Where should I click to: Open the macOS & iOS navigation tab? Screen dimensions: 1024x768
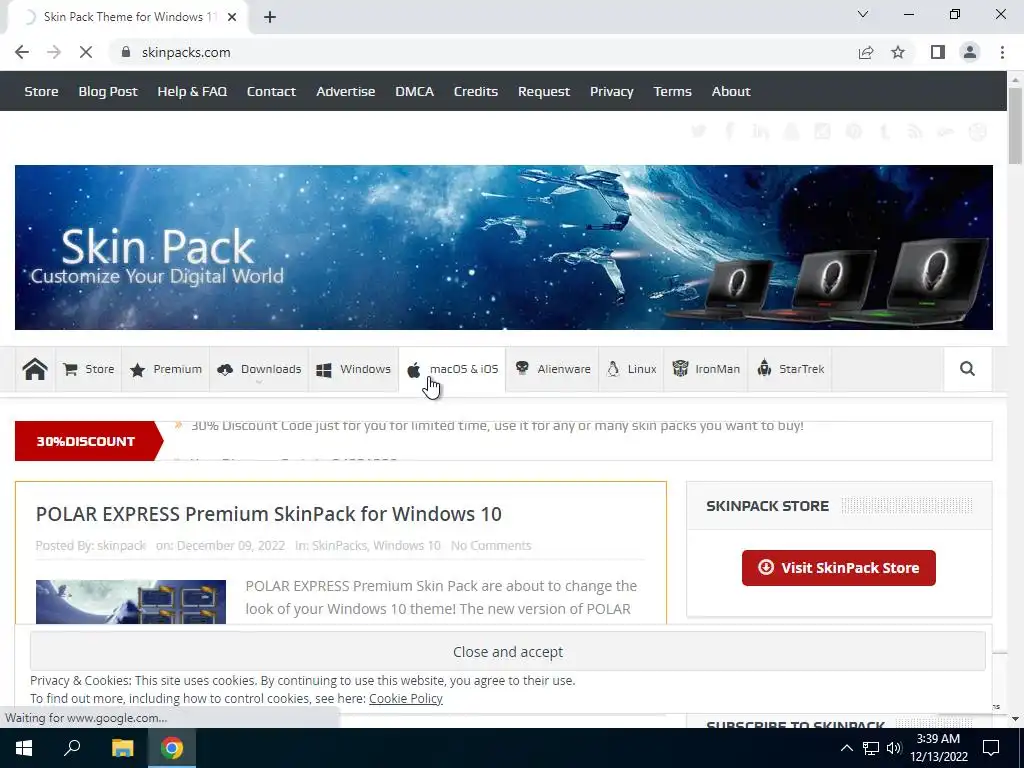[x=453, y=370]
